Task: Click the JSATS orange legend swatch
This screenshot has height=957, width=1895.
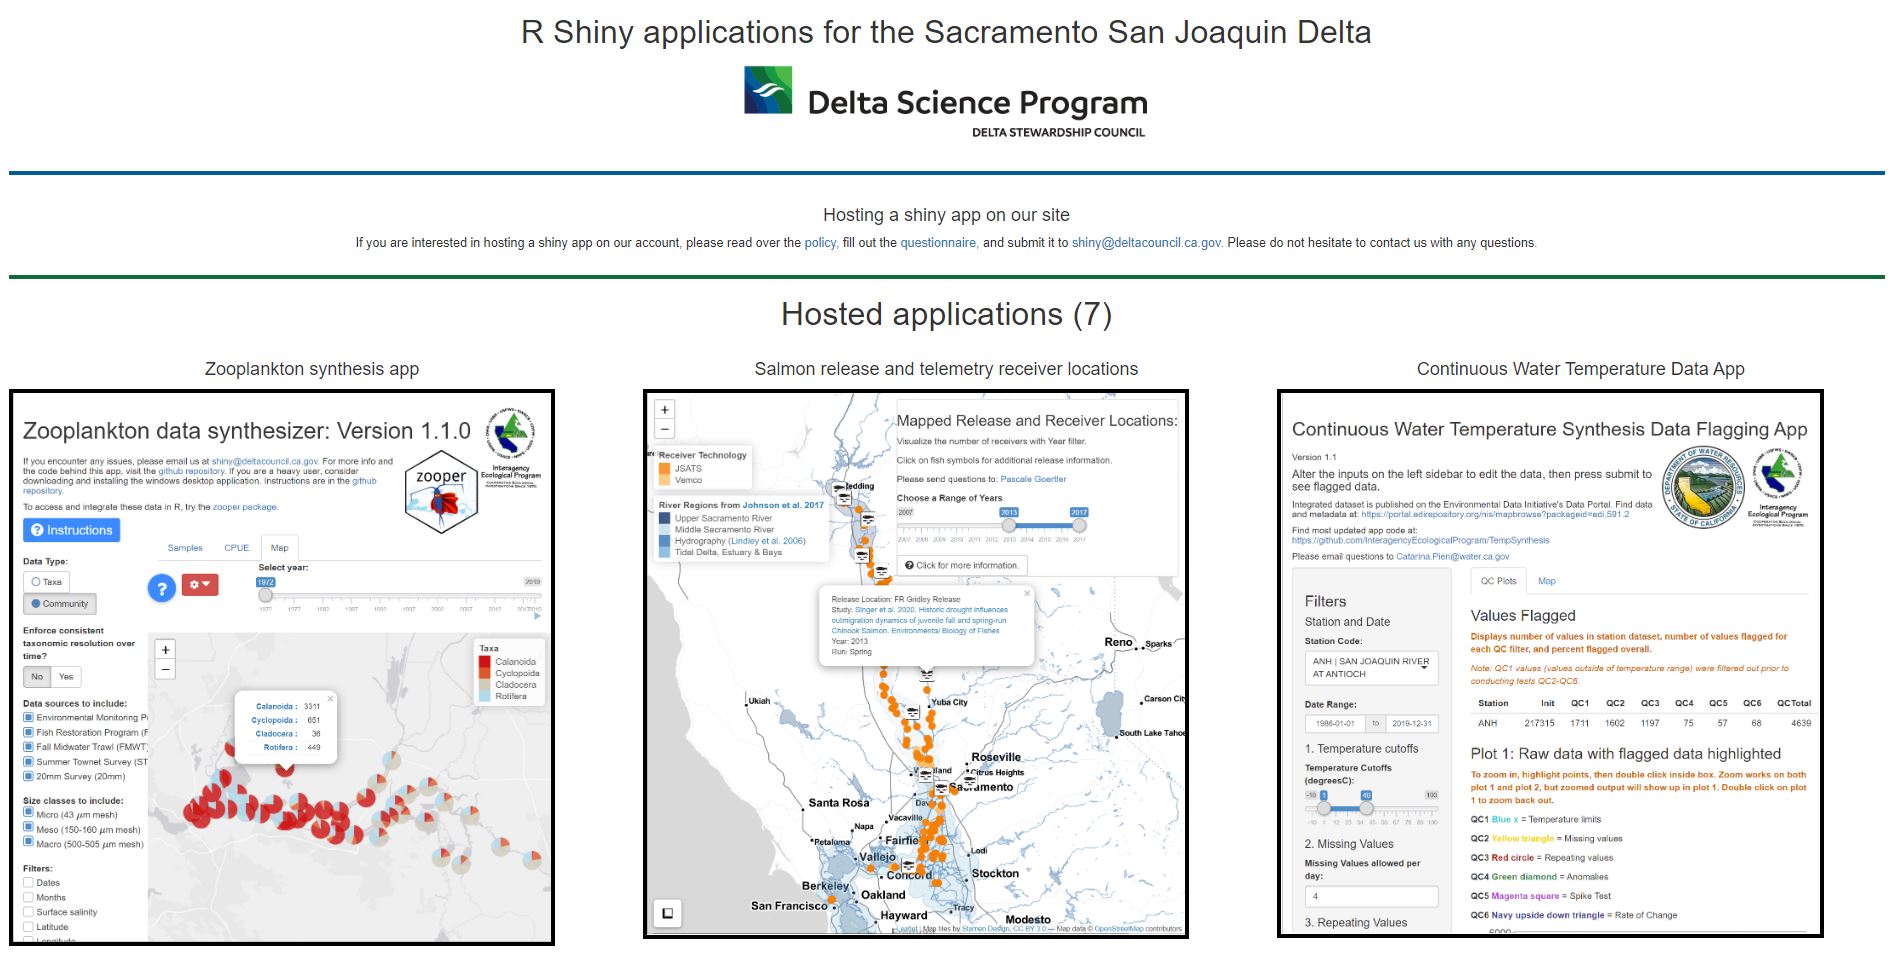Action: (x=664, y=468)
